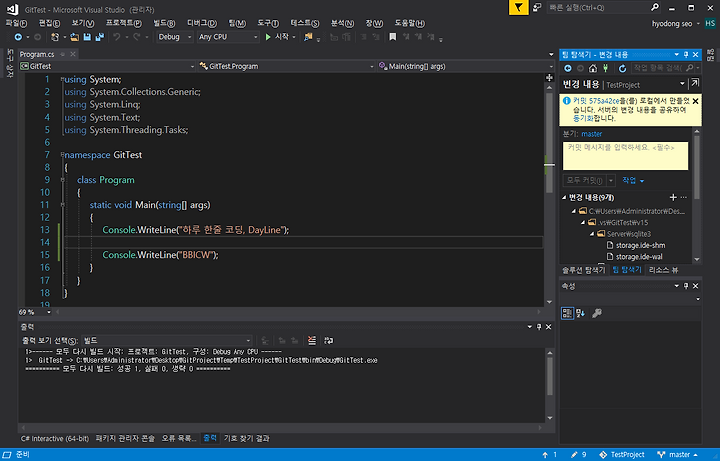Viewport: 720px width, 461px height.
Task: Collapse the changes list group
Action: [x=564, y=197]
